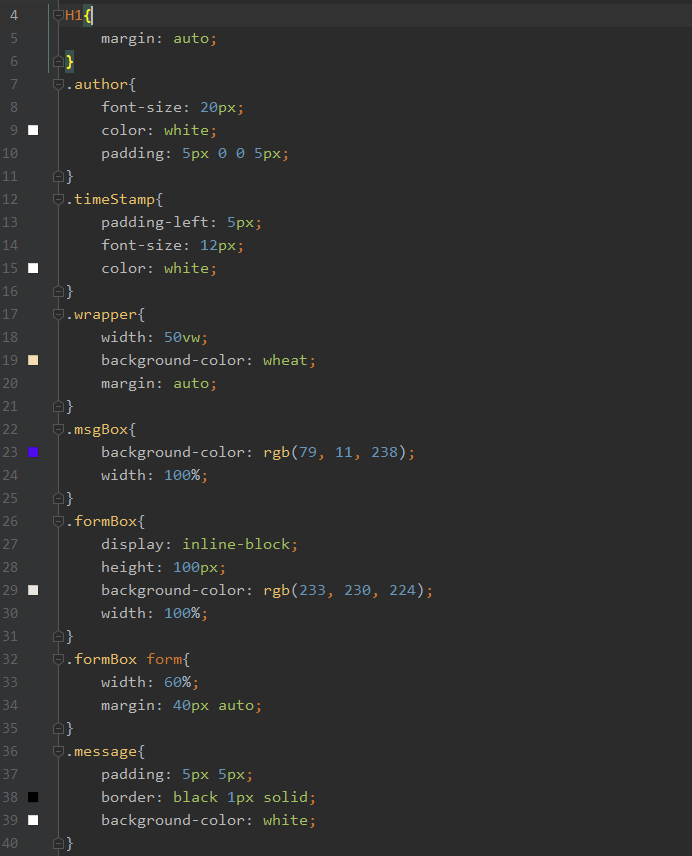Collapse the H1 rule fold marker
This screenshot has height=856, width=692.
[x=58, y=15]
